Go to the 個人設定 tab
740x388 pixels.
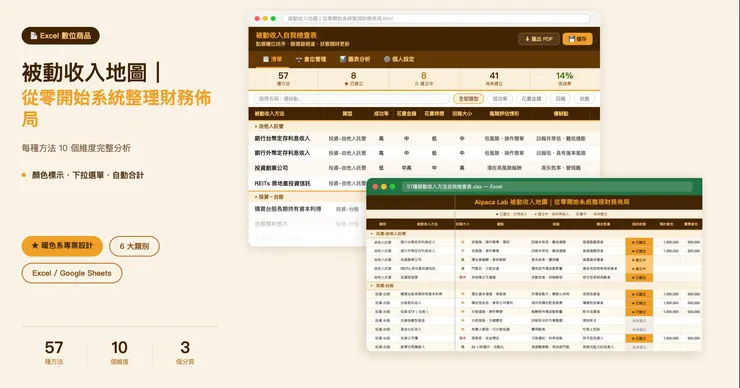(399, 59)
